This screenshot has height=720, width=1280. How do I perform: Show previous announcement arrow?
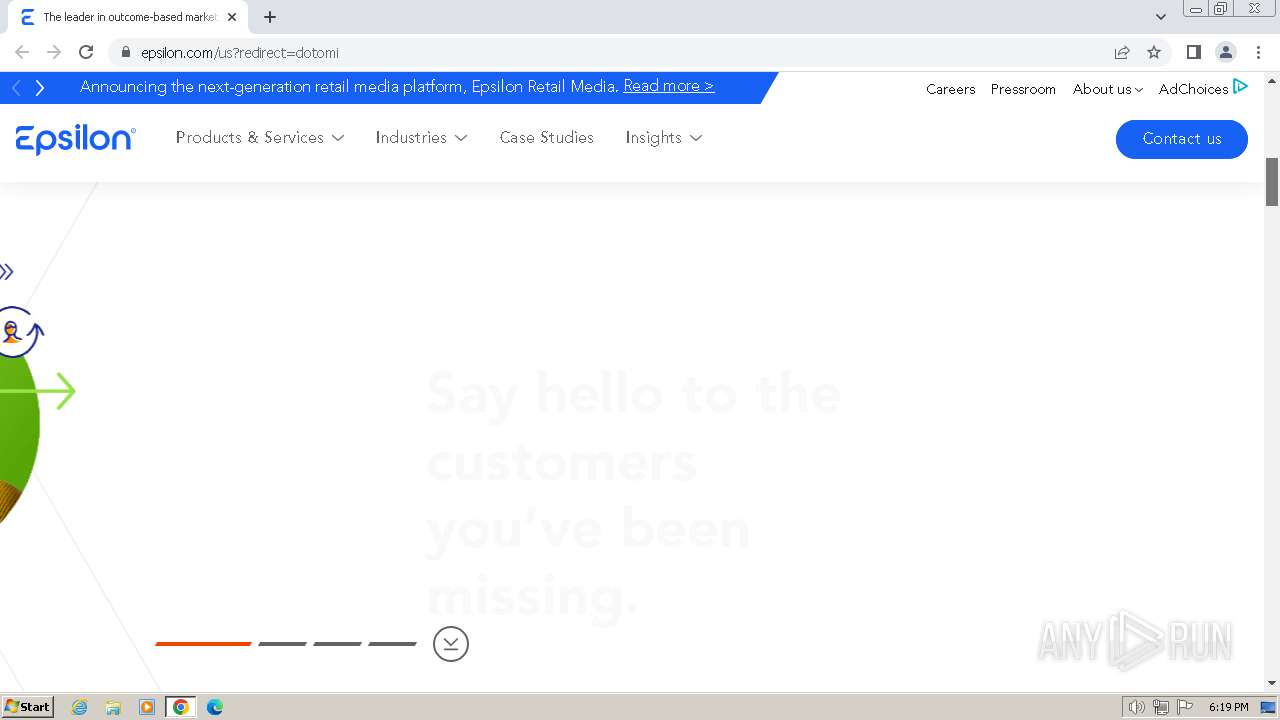pyautogui.click(x=16, y=88)
